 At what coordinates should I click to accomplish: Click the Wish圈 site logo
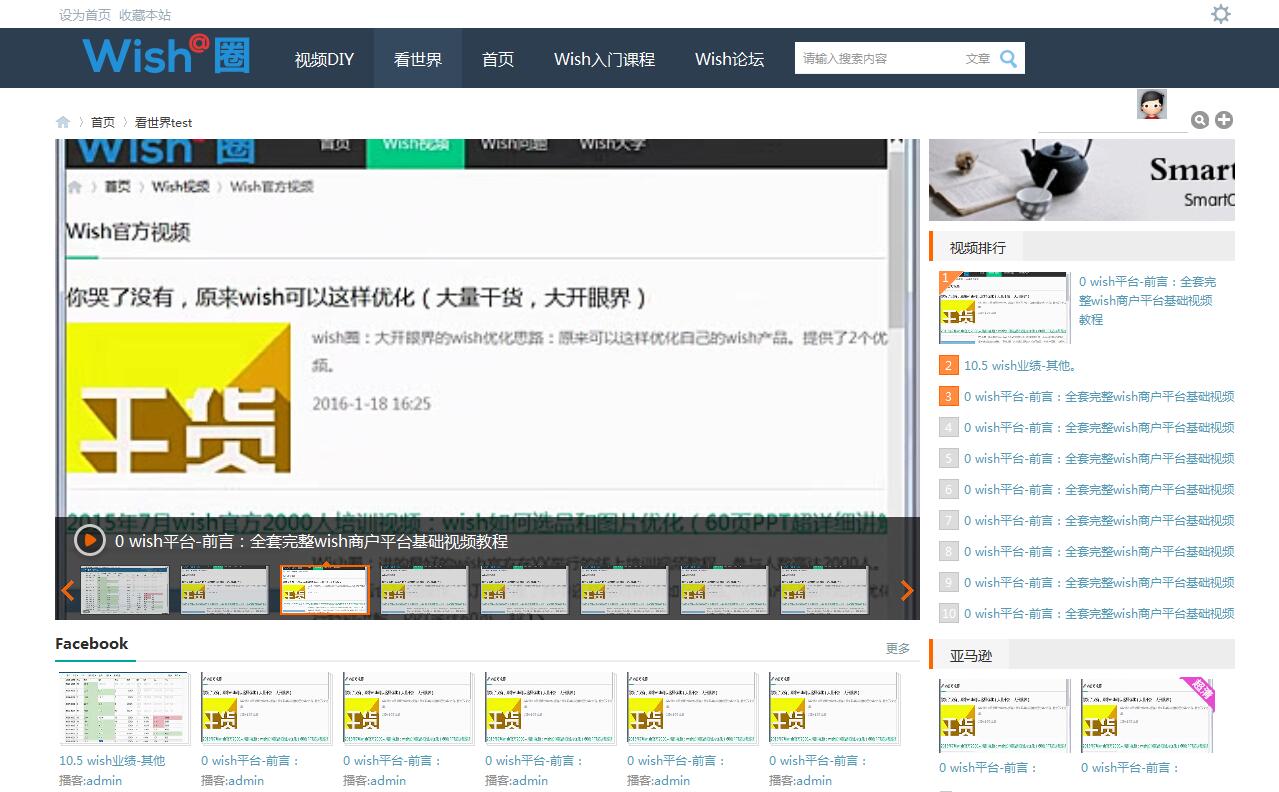click(166, 55)
